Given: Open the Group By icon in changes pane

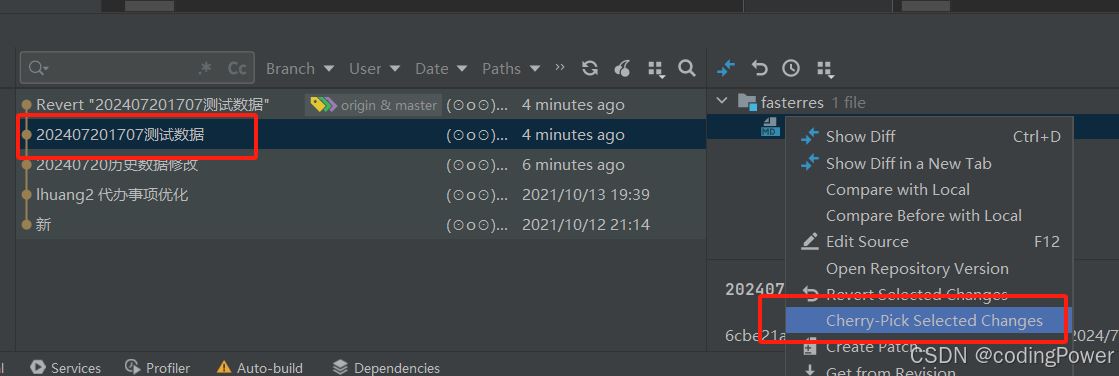Looking at the screenshot, I should pyautogui.click(x=825, y=69).
